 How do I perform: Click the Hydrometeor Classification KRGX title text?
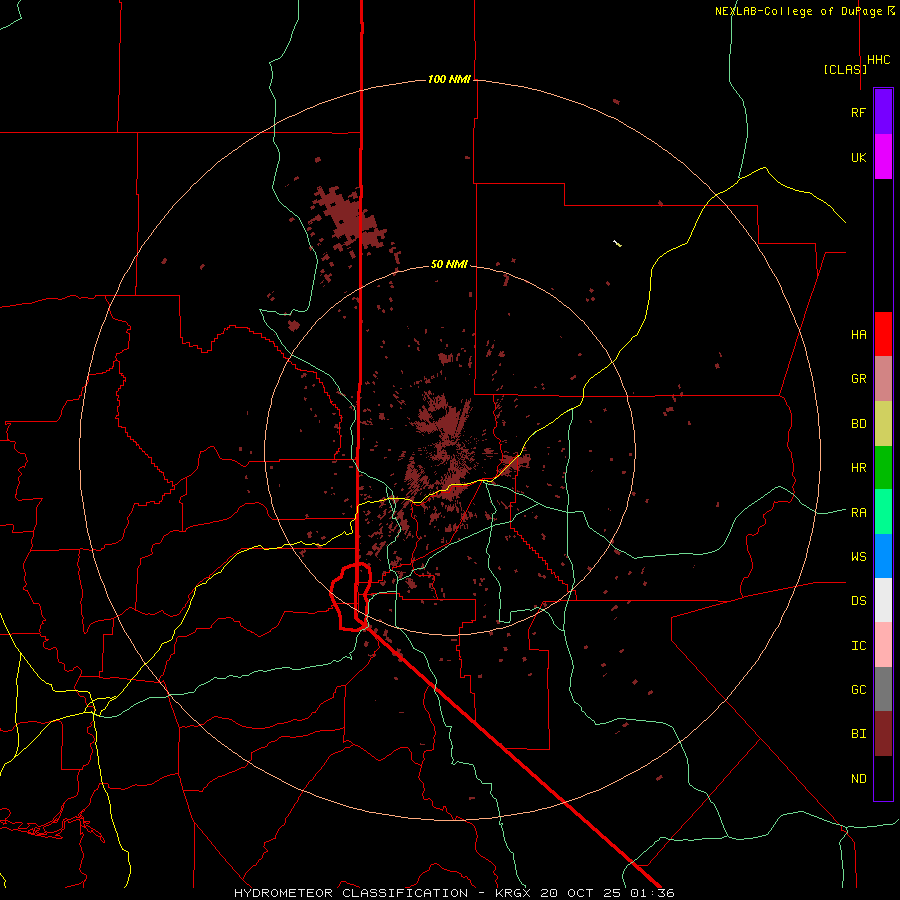coord(454,893)
